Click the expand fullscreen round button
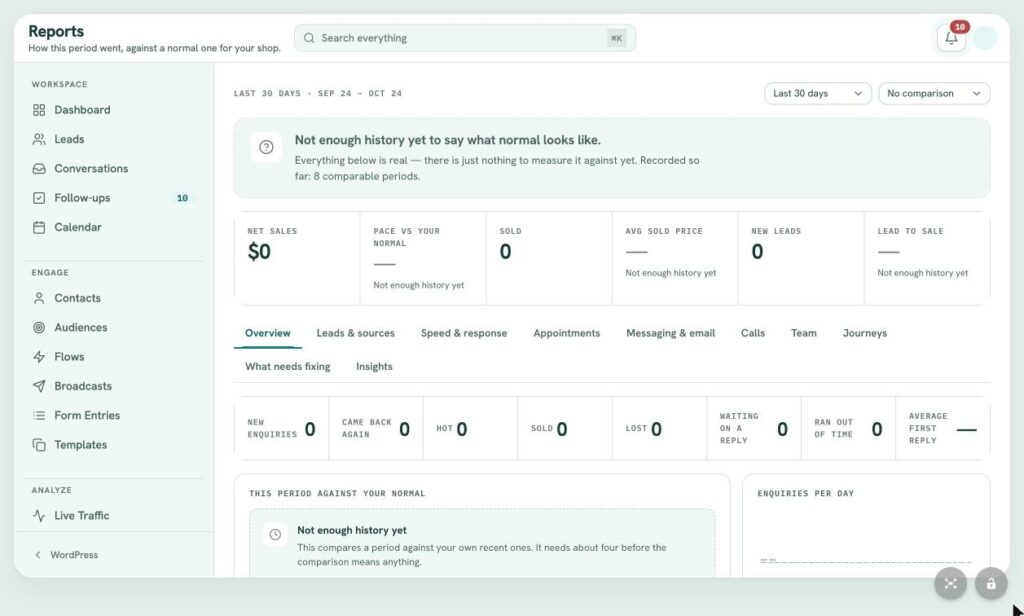This screenshot has height=616, width=1024. (950, 583)
